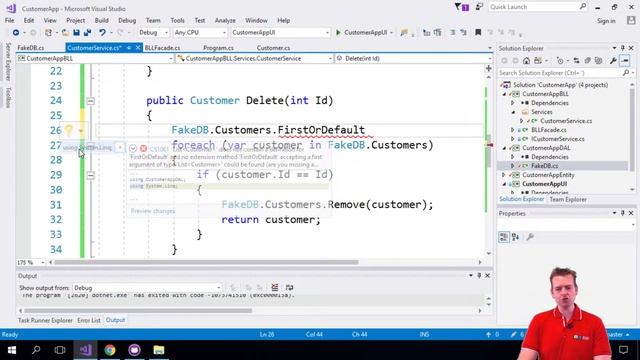Click the Undo toolbar icon
This screenshot has height=360, width=640.
coord(102,32)
